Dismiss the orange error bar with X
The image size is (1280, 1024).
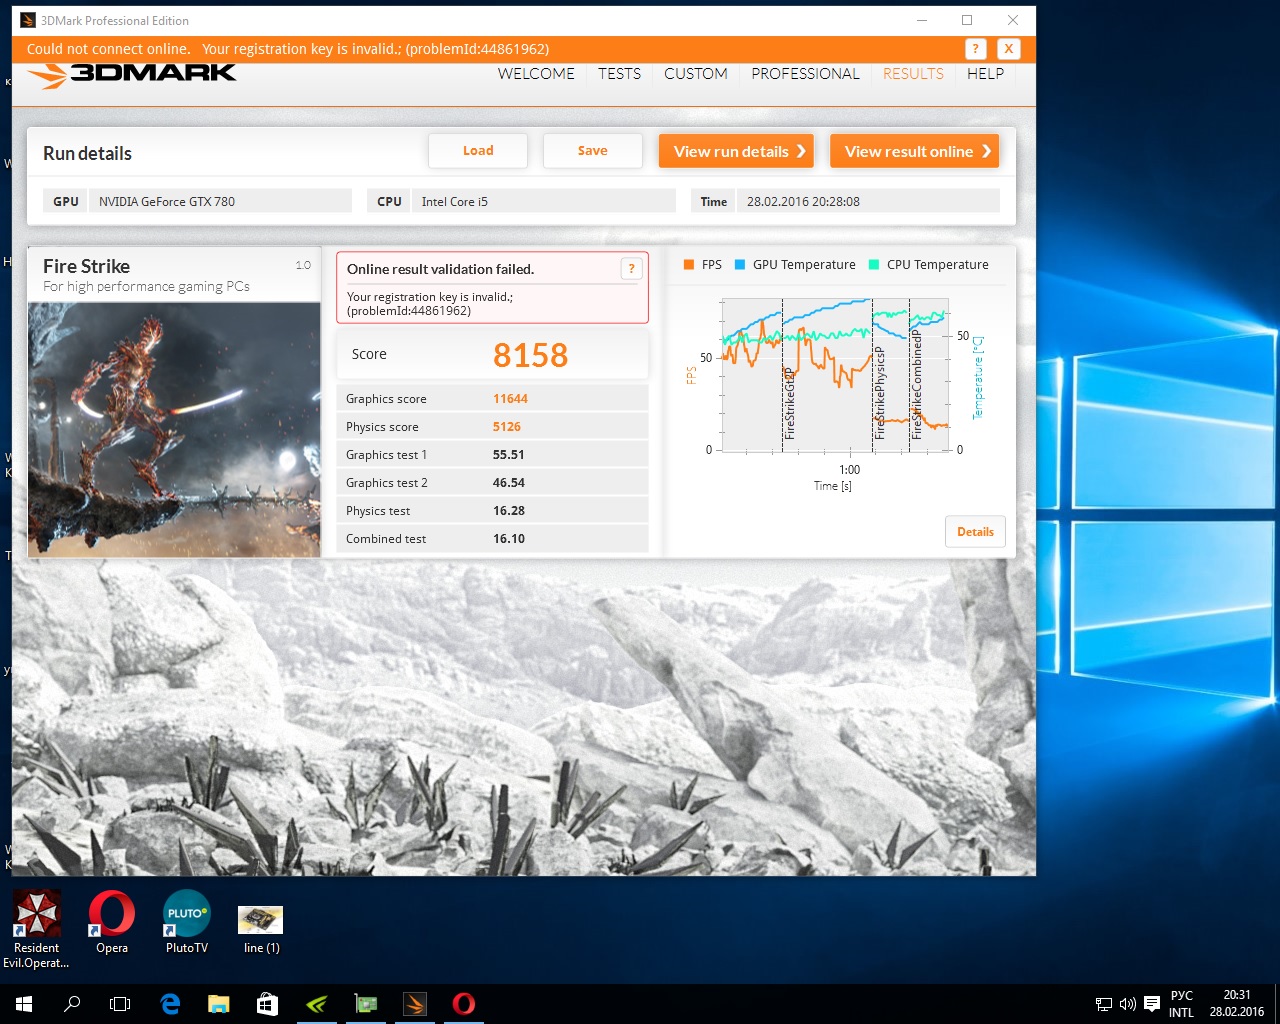click(1008, 48)
